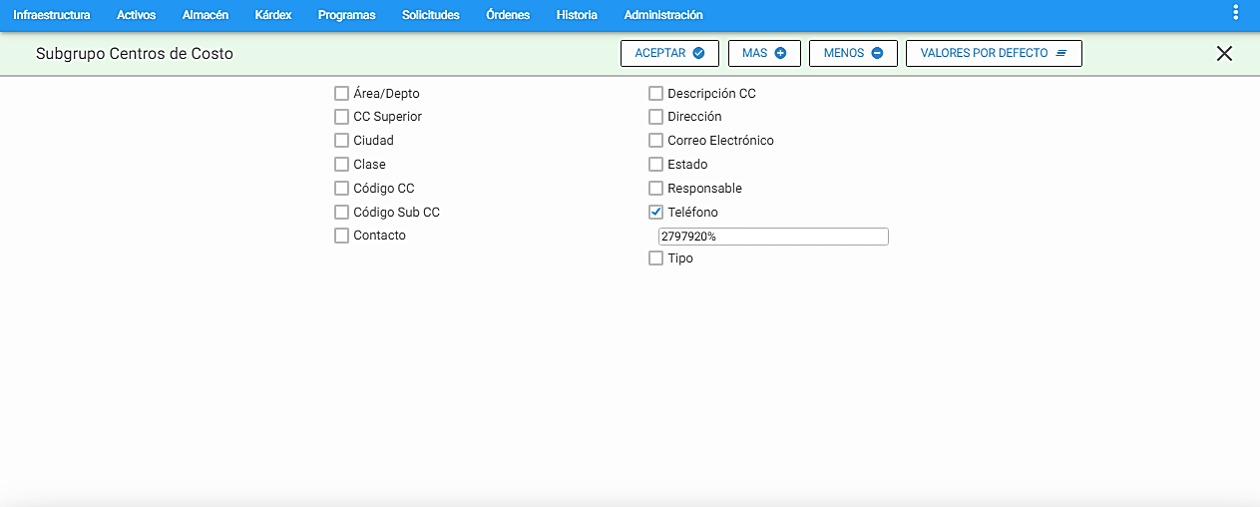Enable the Contacto checkbox
Viewport: 1260px width, 507px height.
tap(342, 236)
